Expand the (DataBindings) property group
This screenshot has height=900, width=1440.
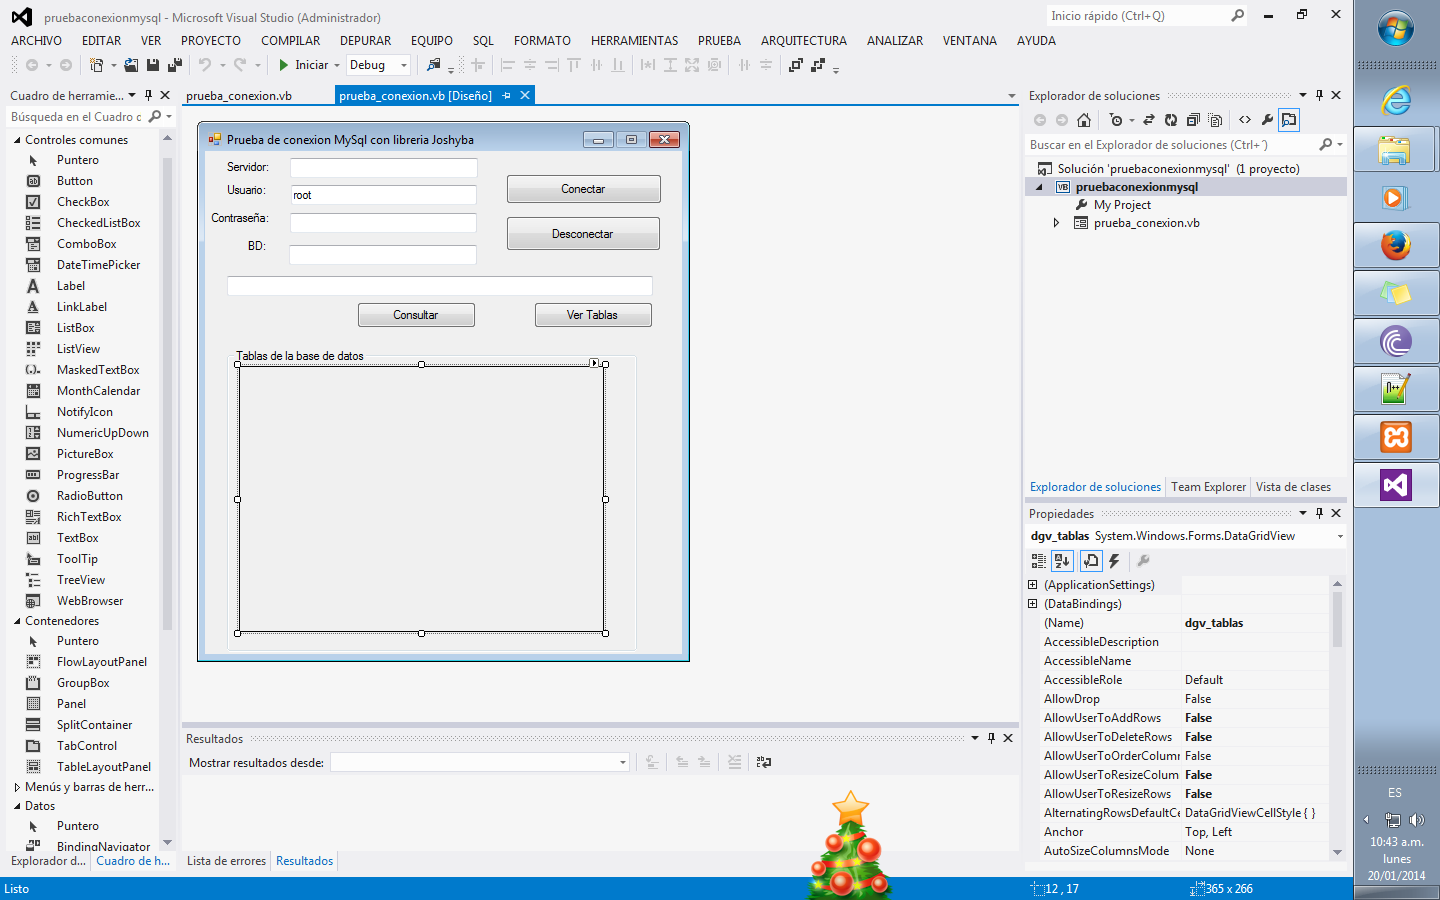1033,604
